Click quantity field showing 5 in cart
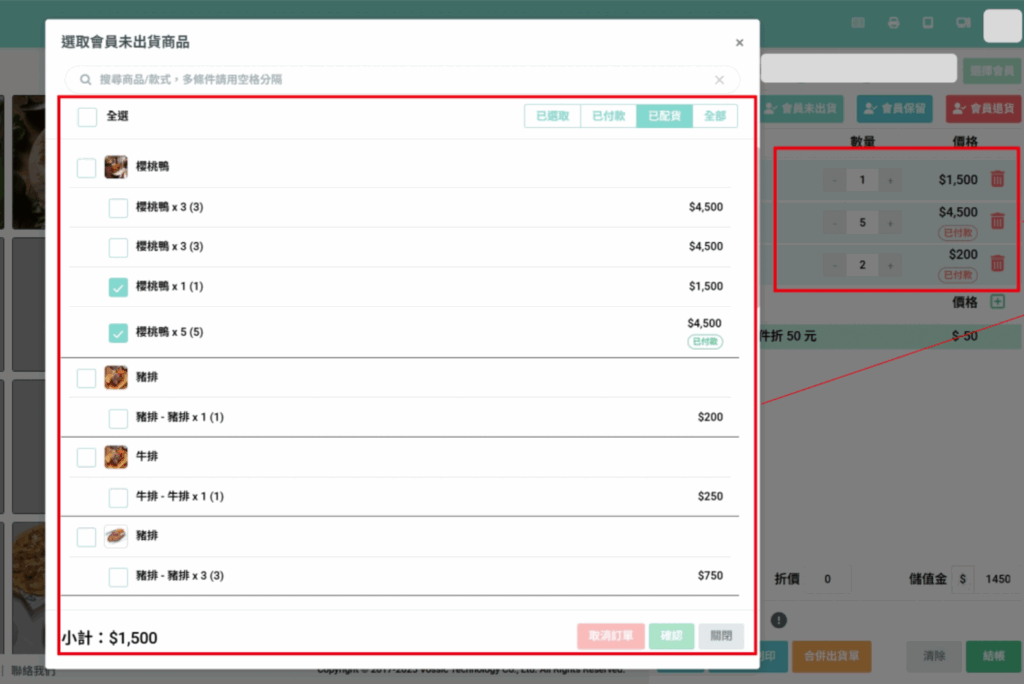The width and height of the screenshot is (1024, 684). point(862,223)
